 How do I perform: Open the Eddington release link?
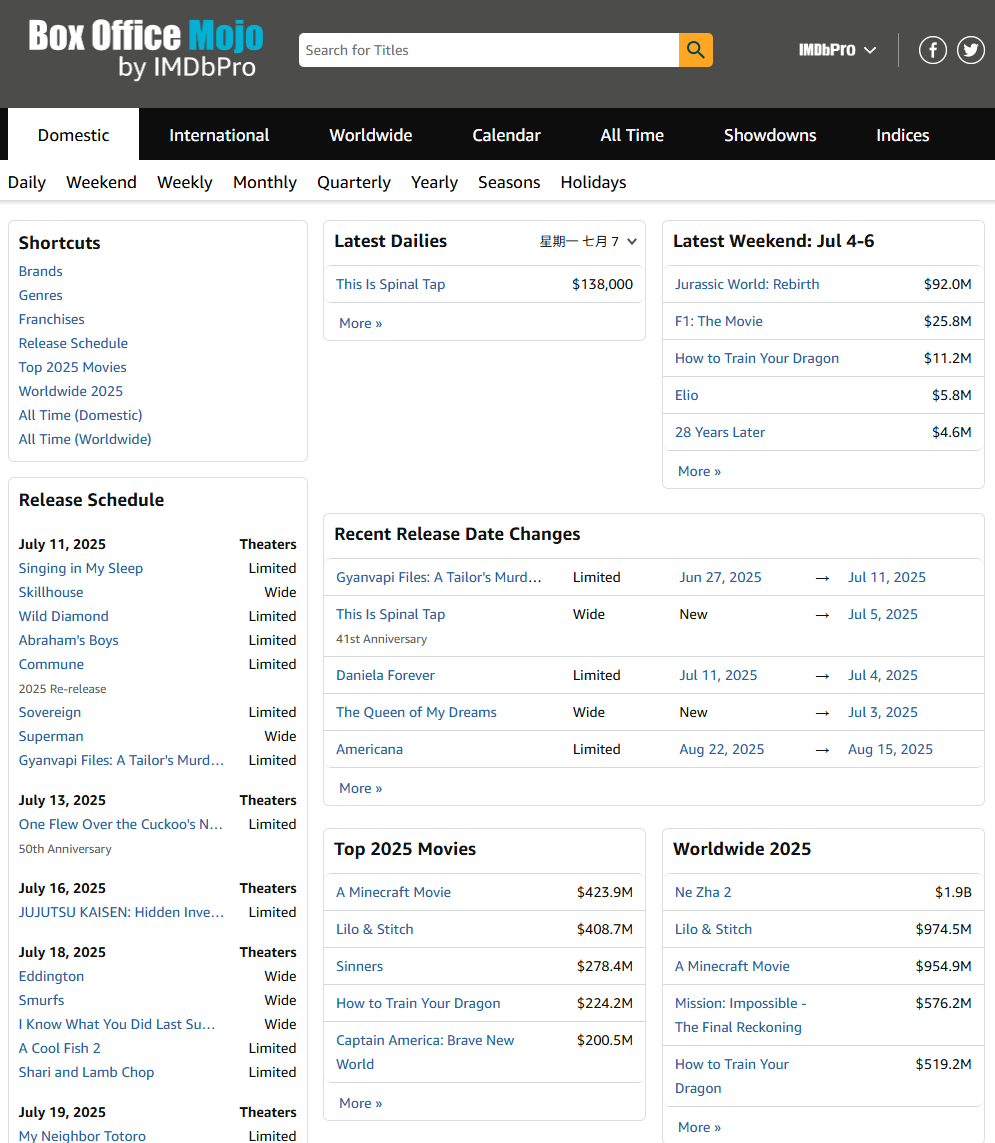(x=51, y=976)
